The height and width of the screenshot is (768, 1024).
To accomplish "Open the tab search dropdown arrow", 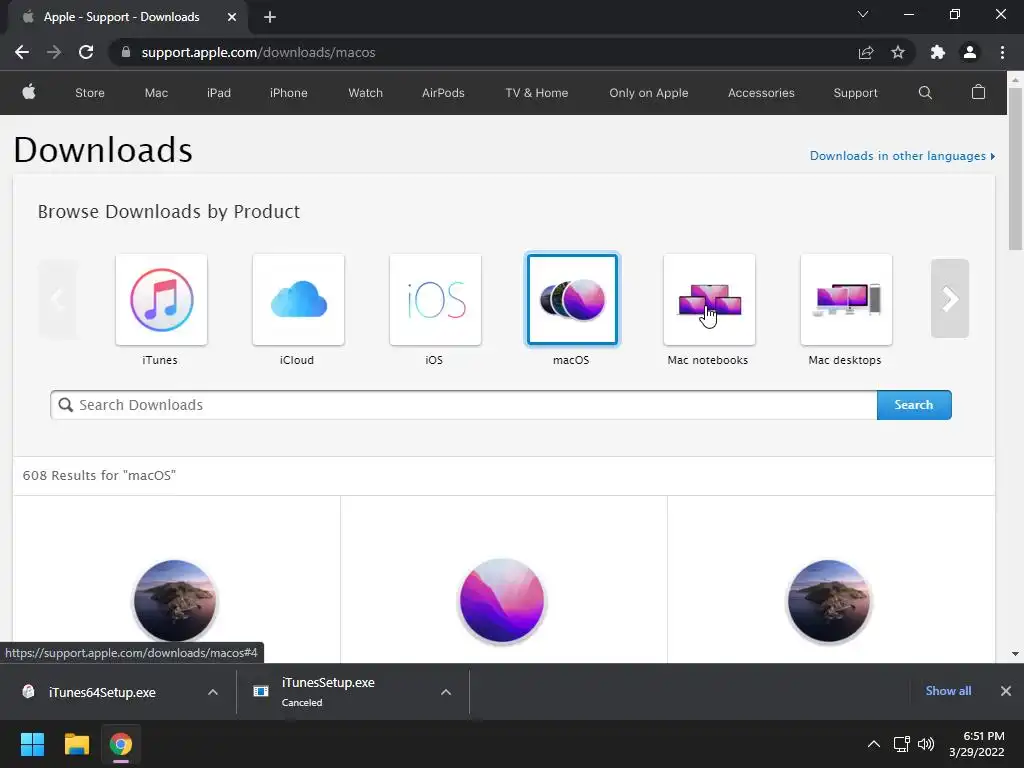I will tap(863, 14).
